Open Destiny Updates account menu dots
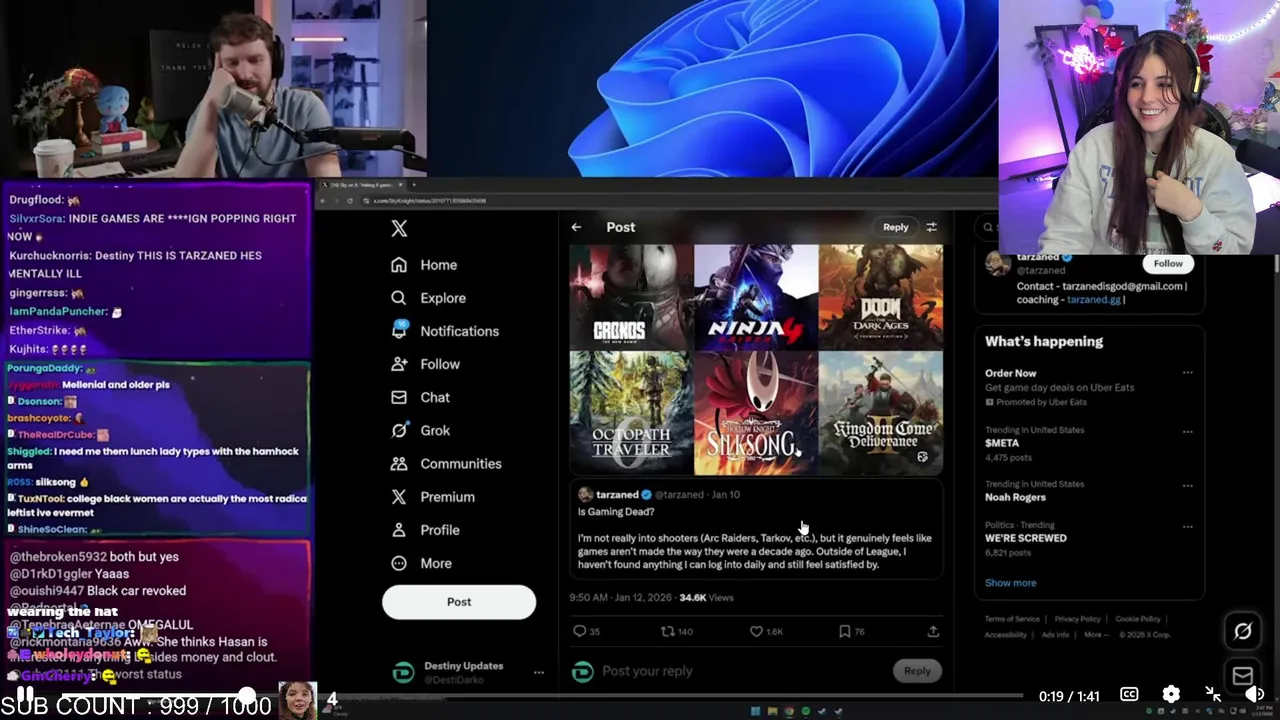1280x720 pixels. [538, 673]
